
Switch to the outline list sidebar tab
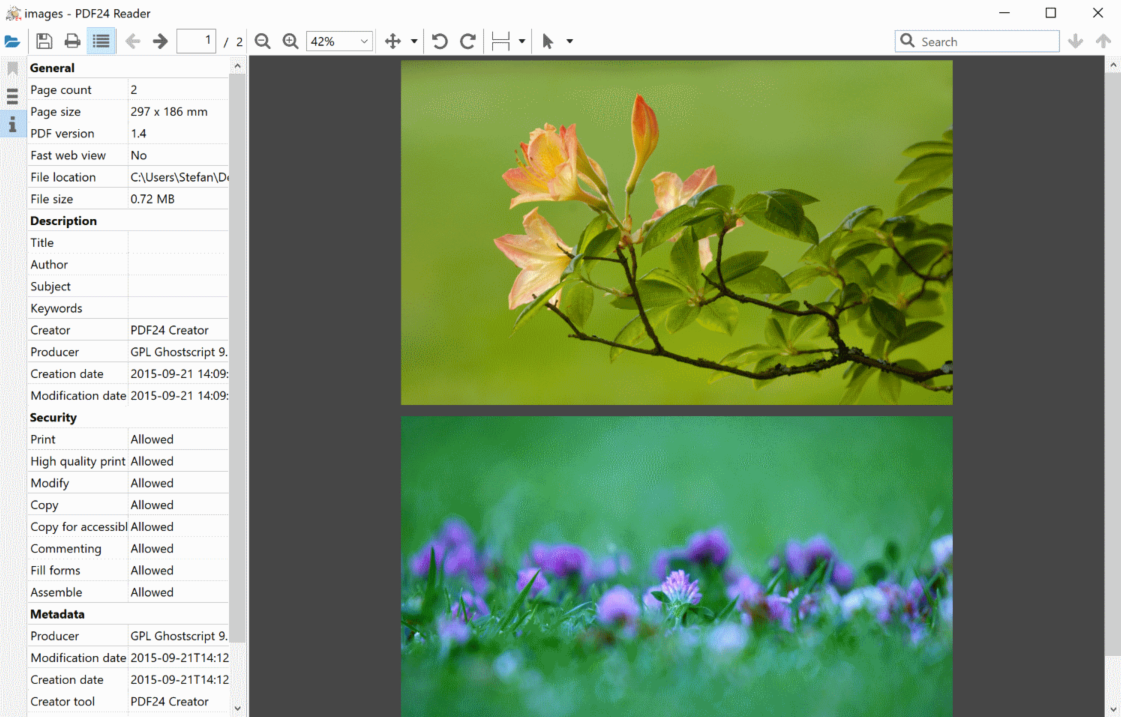12,96
